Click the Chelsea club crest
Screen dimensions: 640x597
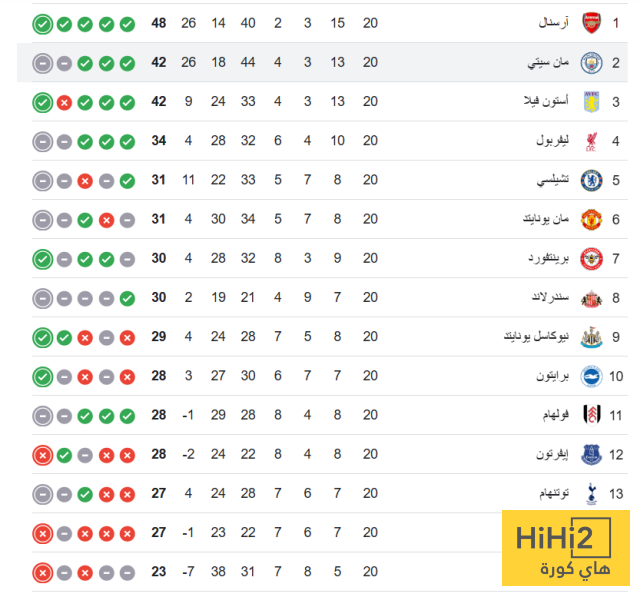591,181
